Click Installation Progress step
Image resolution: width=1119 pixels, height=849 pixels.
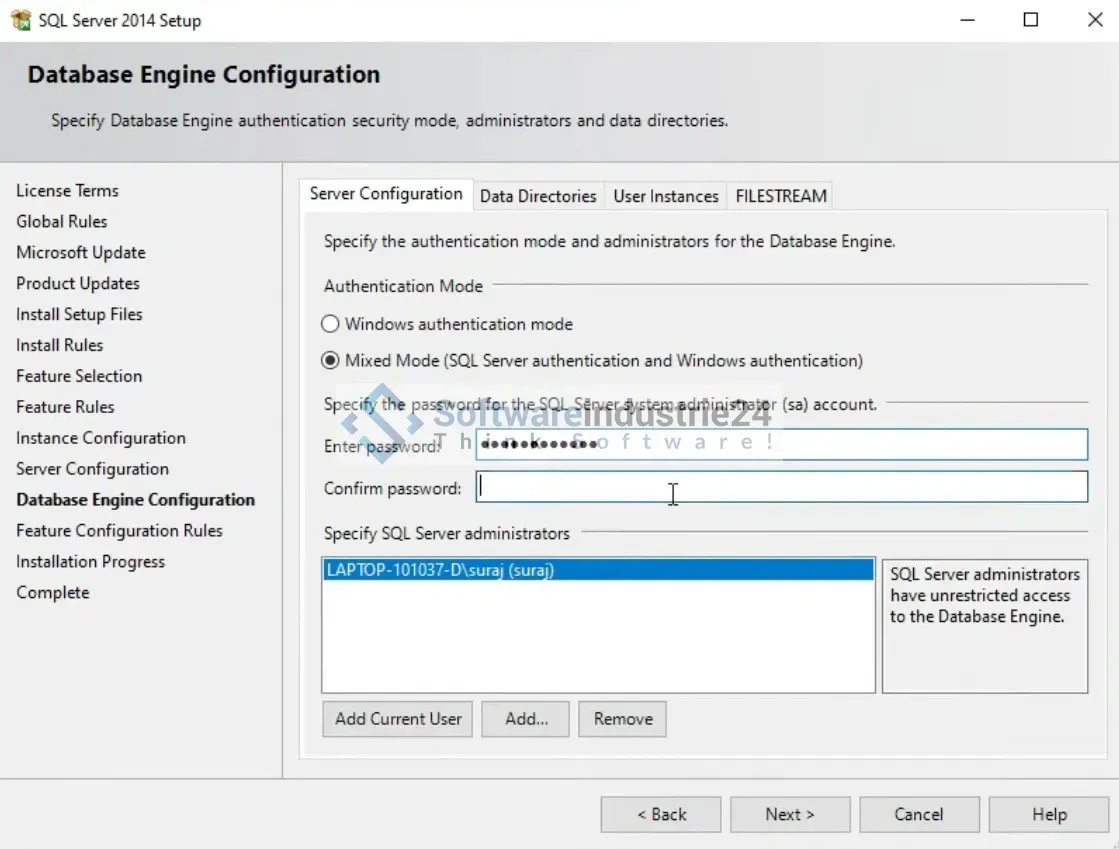pos(90,561)
